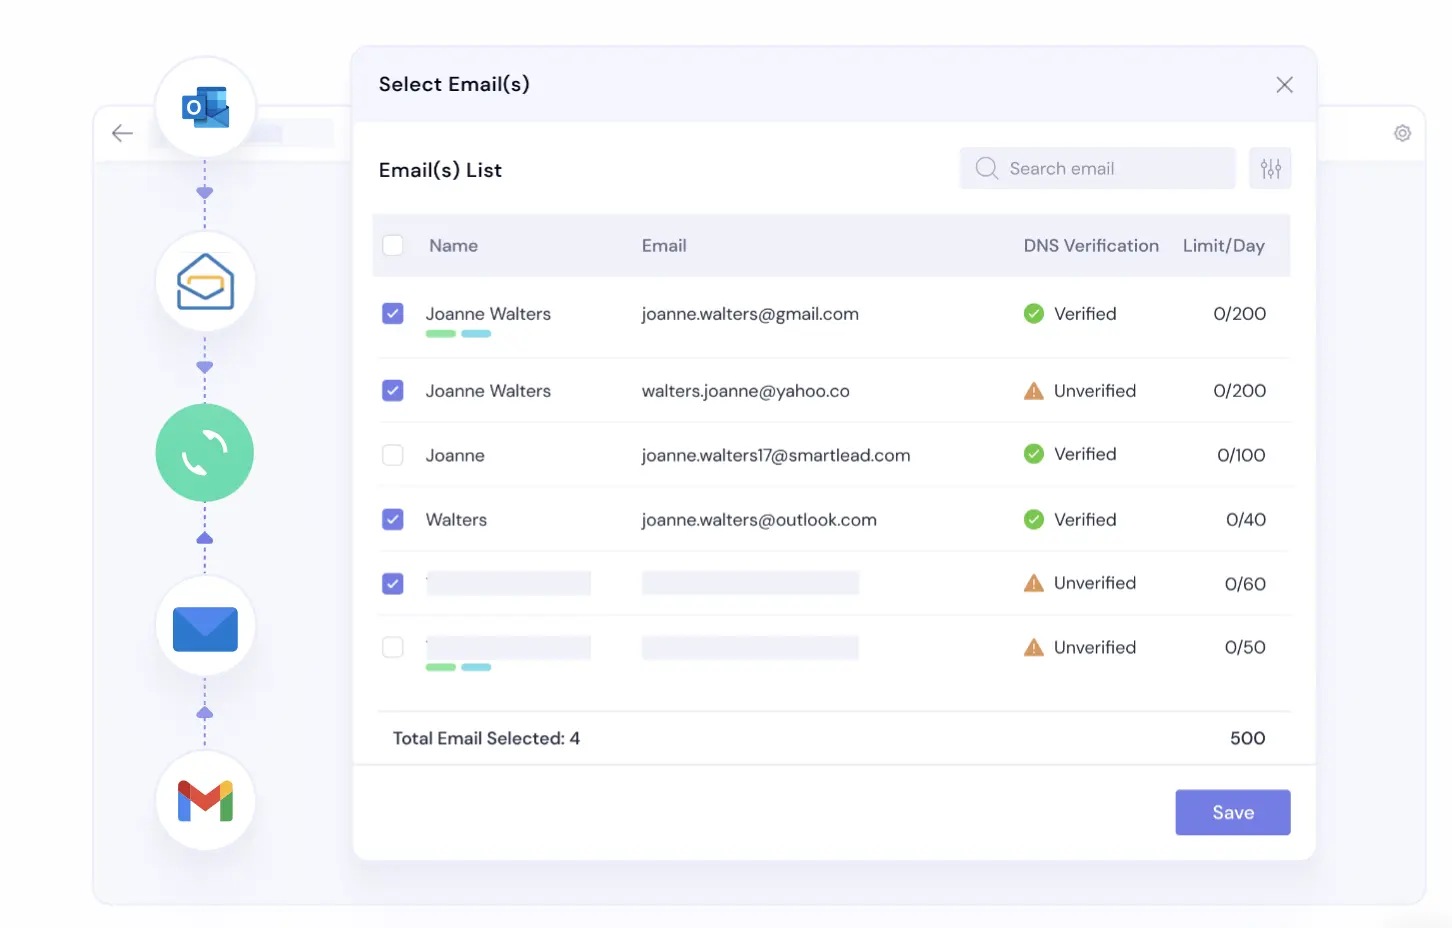Click the Save button
The width and height of the screenshot is (1452, 928).
[1232, 812]
